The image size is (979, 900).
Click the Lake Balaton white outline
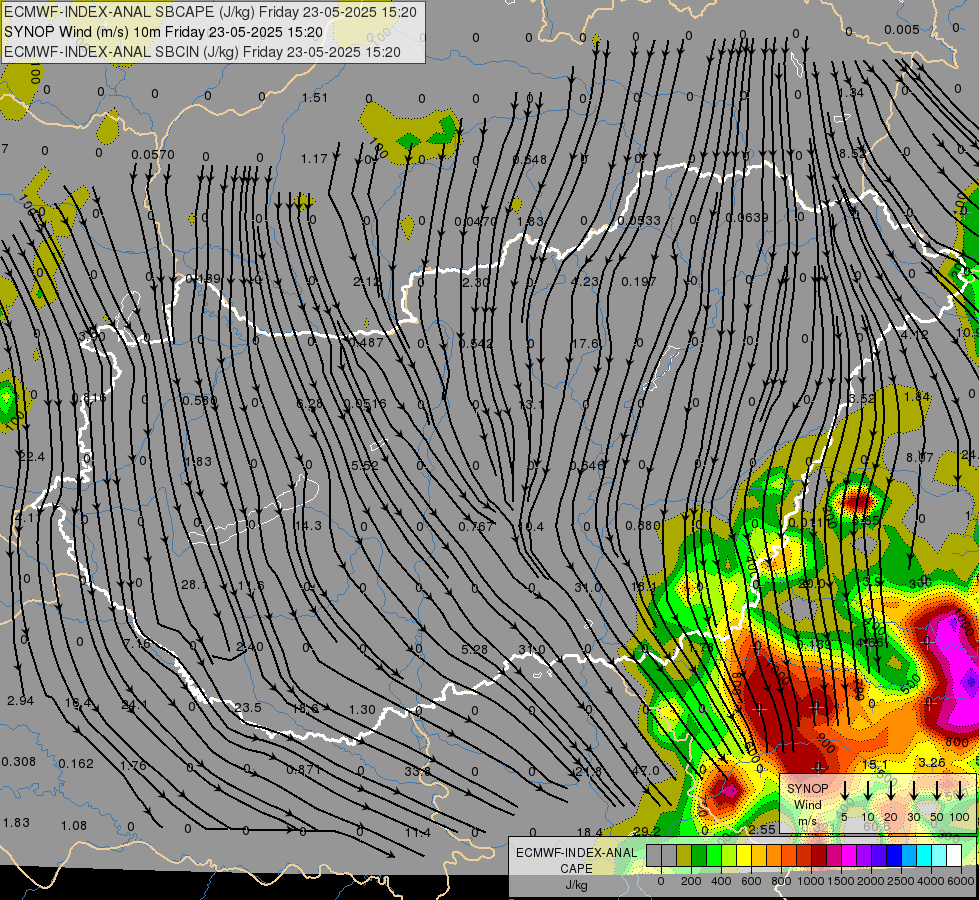tap(255, 511)
